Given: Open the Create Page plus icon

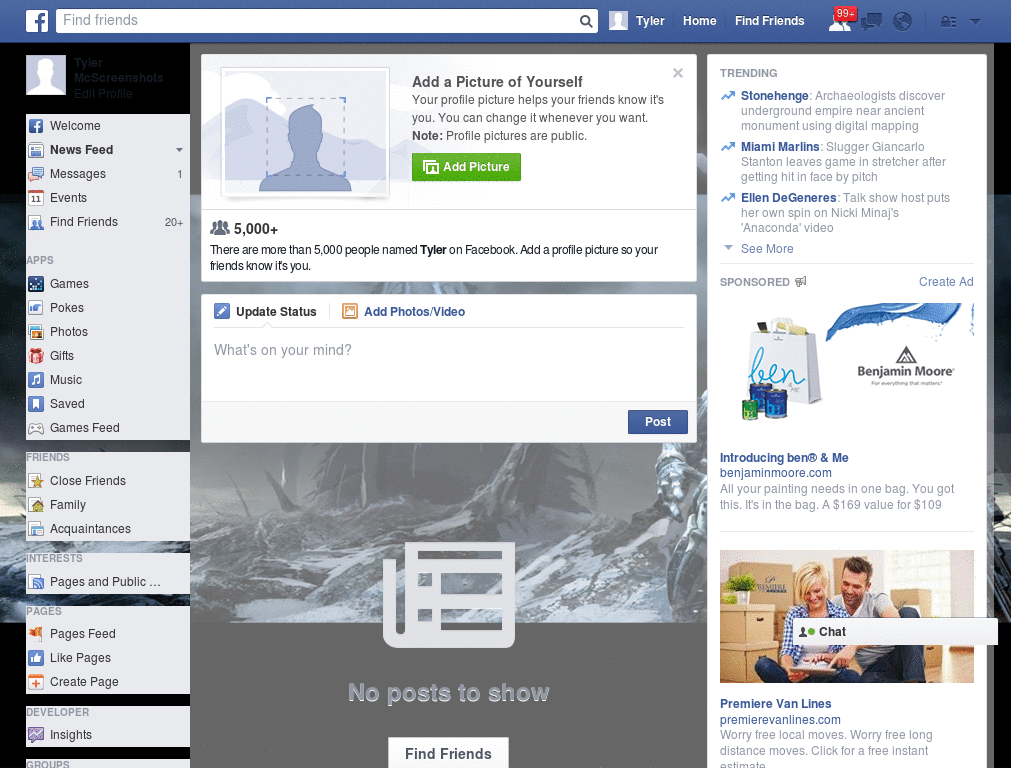Looking at the screenshot, I should [36, 682].
